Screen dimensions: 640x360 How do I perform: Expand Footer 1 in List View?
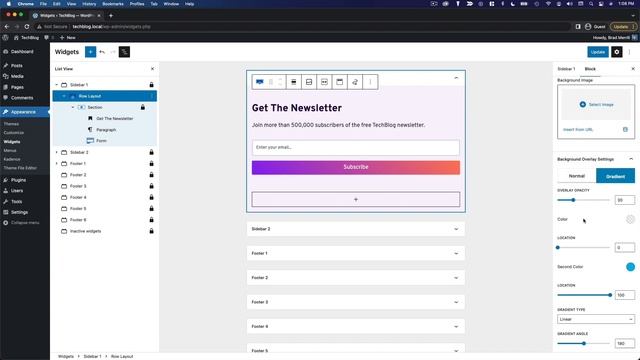click(x=57, y=164)
